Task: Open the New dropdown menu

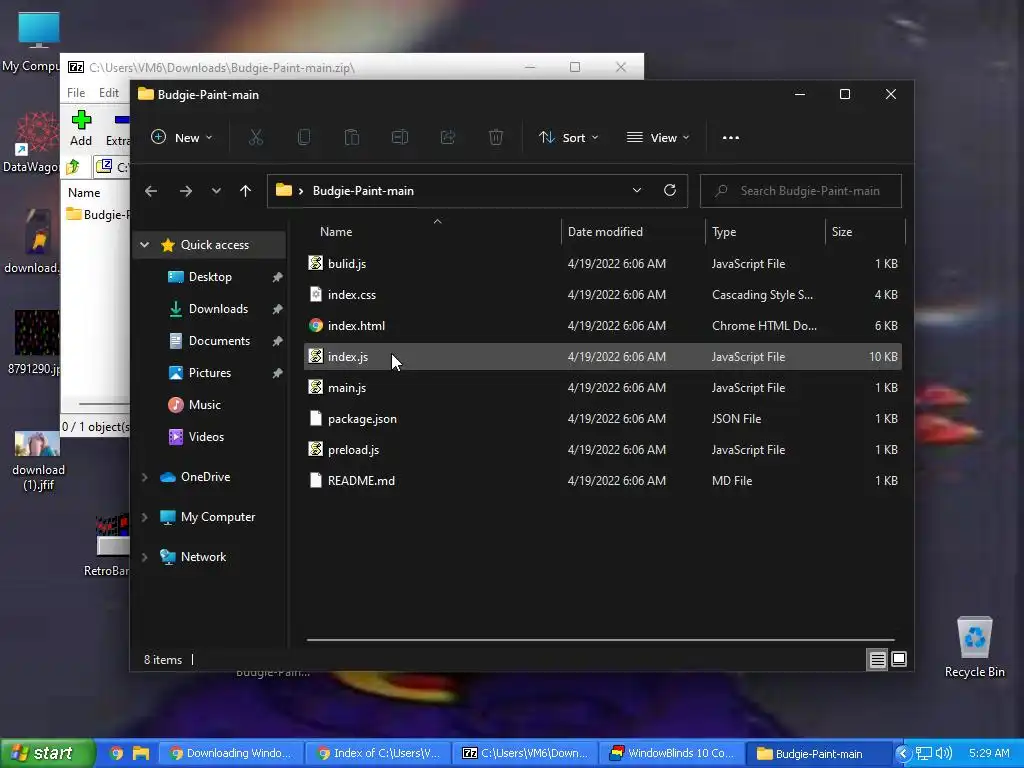Action: click(182, 137)
